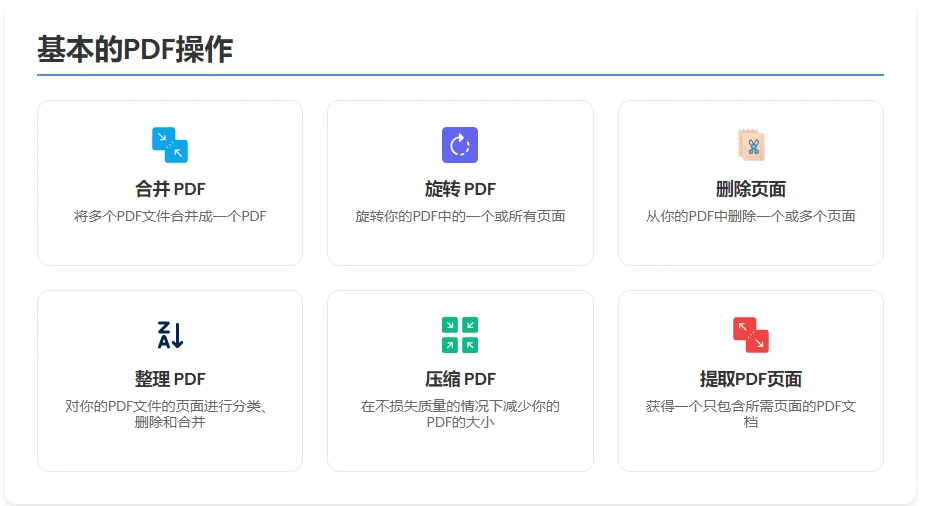Open the 整理 PDF title link
Screen dimensions: 927x506
point(170,379)
